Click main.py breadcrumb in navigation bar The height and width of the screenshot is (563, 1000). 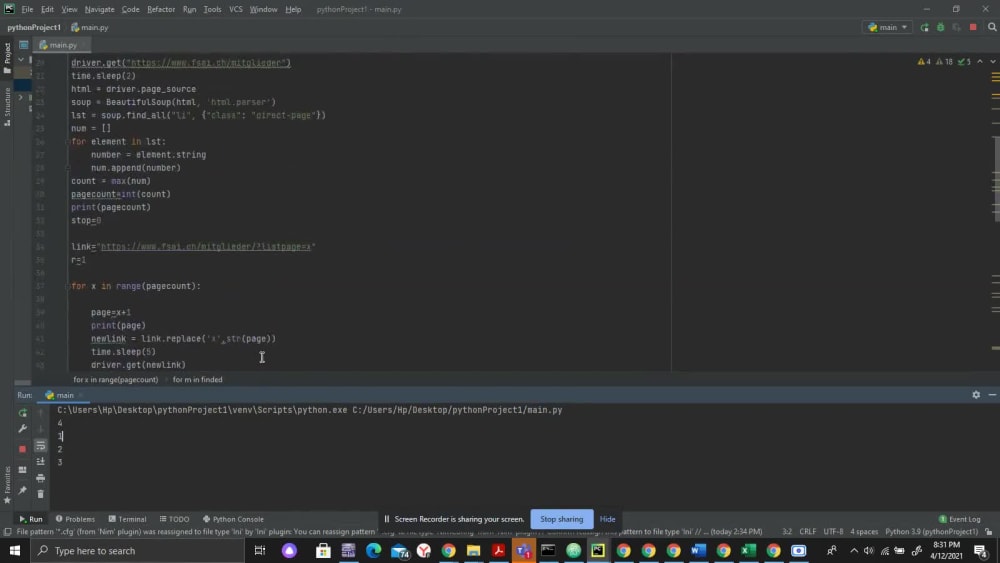tap(89, 27)
